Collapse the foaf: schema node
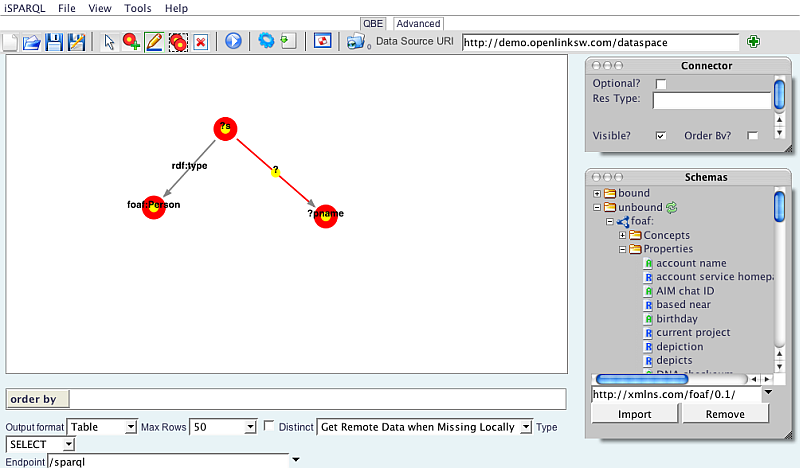This screenshot has height=468, width=800. 610,221
